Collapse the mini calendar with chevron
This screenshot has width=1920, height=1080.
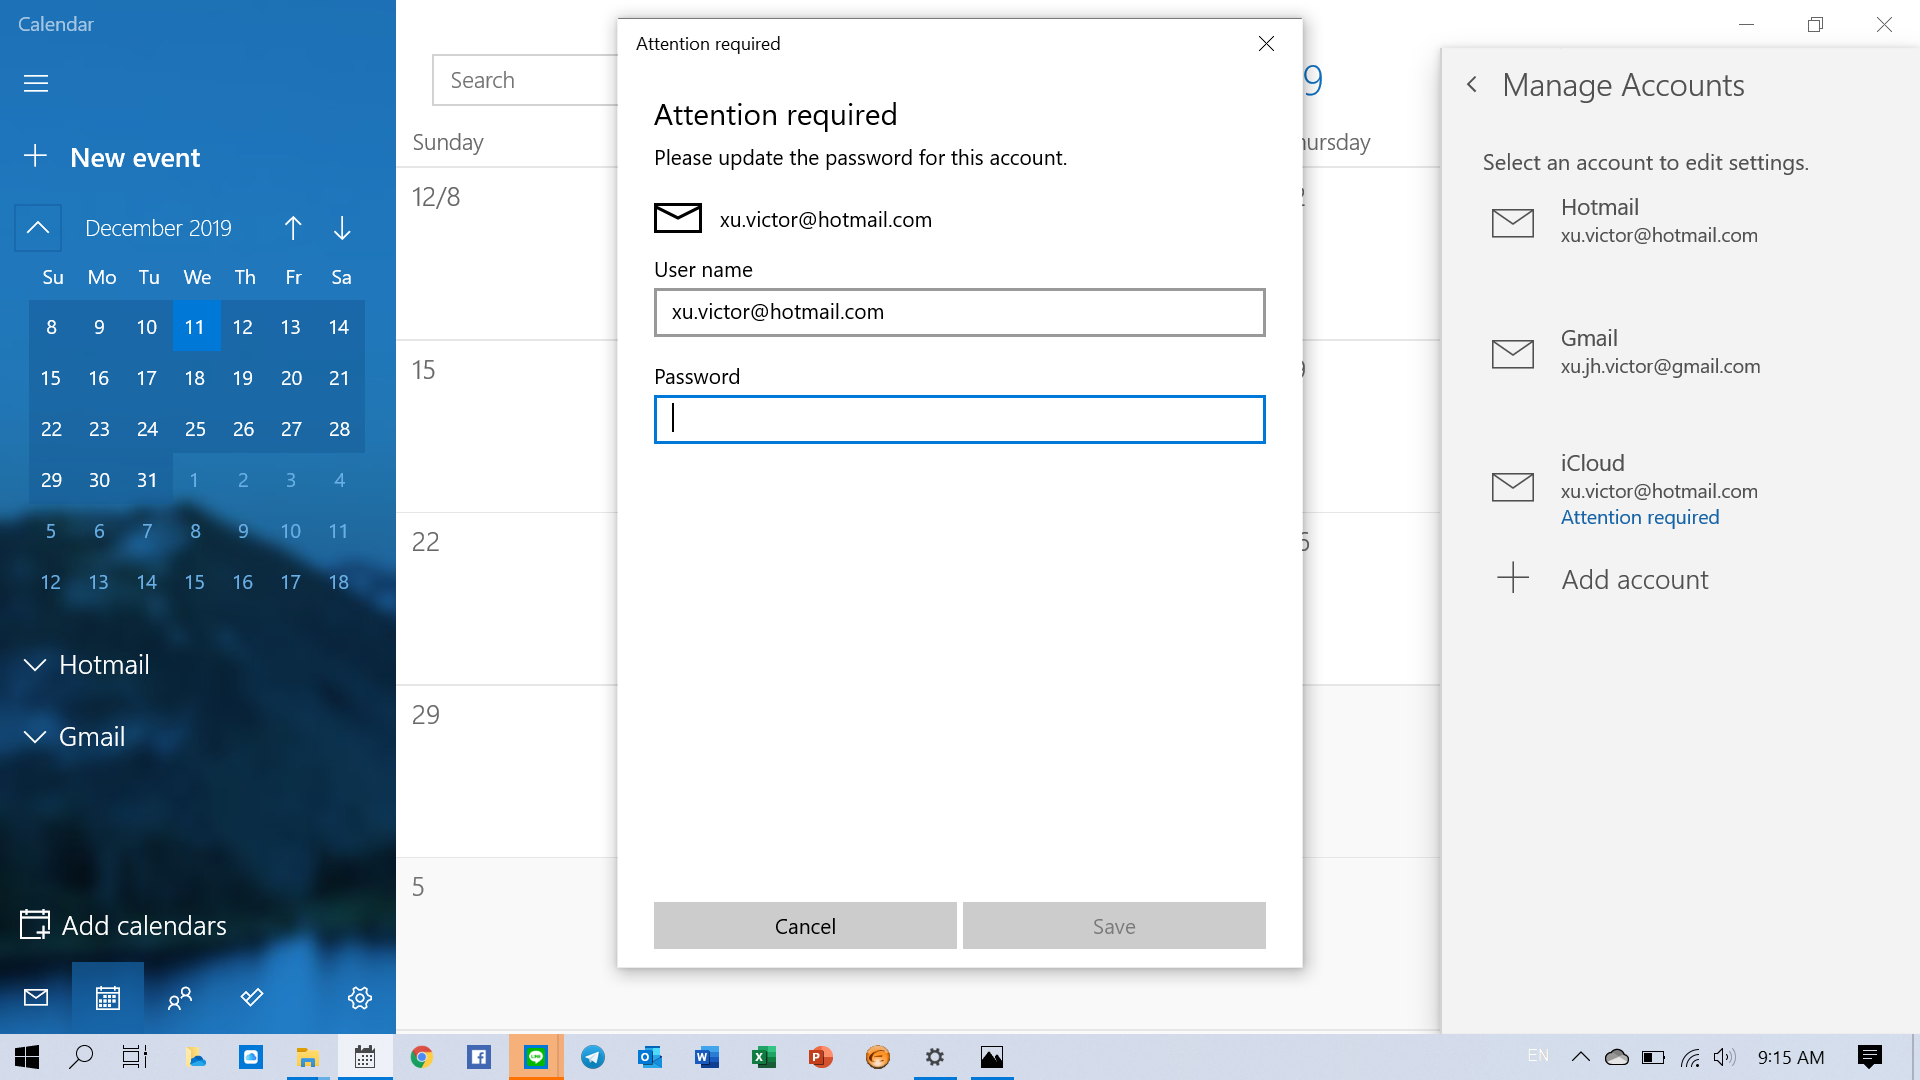click(38, 228)
